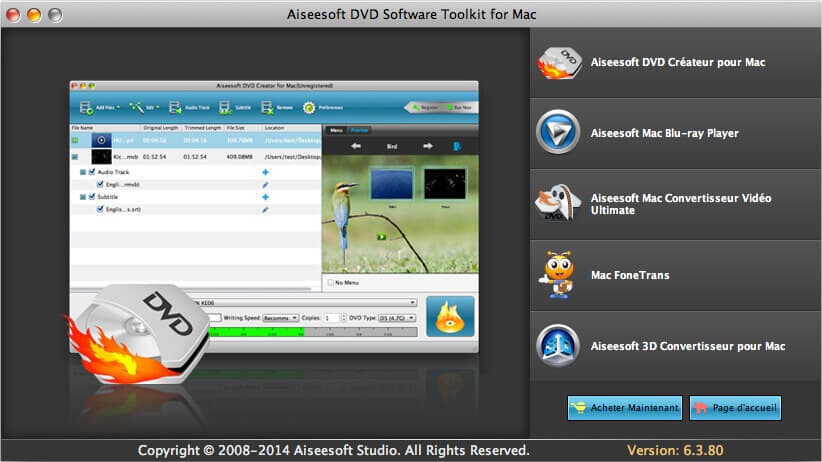The height and width of the screenshot is (462, 822).
Task: Click the flame Burn disc button
Action: 450,316
